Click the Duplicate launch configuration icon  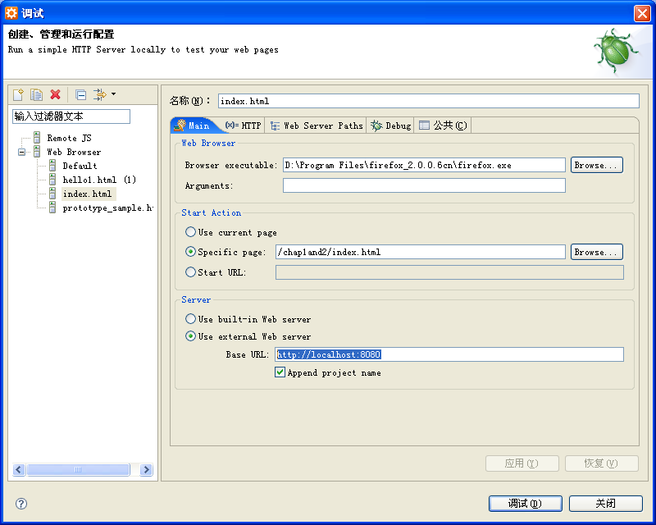[36, 95]
